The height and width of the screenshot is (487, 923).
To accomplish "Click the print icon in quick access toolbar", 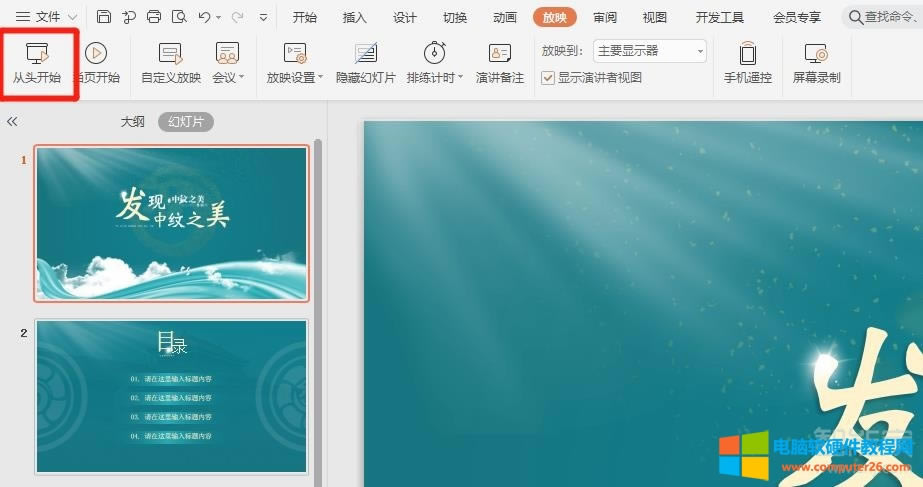I will pyautogui.click(x=154, y=17).
